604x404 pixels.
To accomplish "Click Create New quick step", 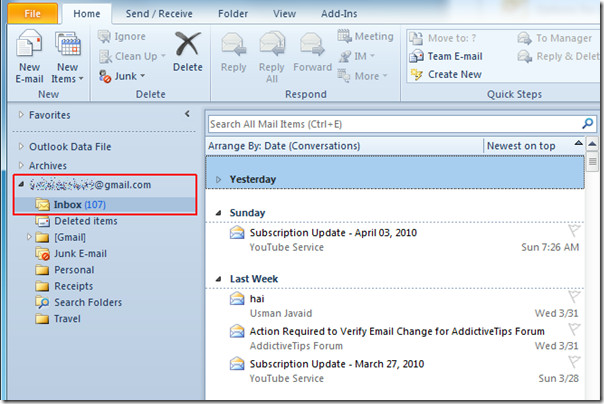I will 446,74.
